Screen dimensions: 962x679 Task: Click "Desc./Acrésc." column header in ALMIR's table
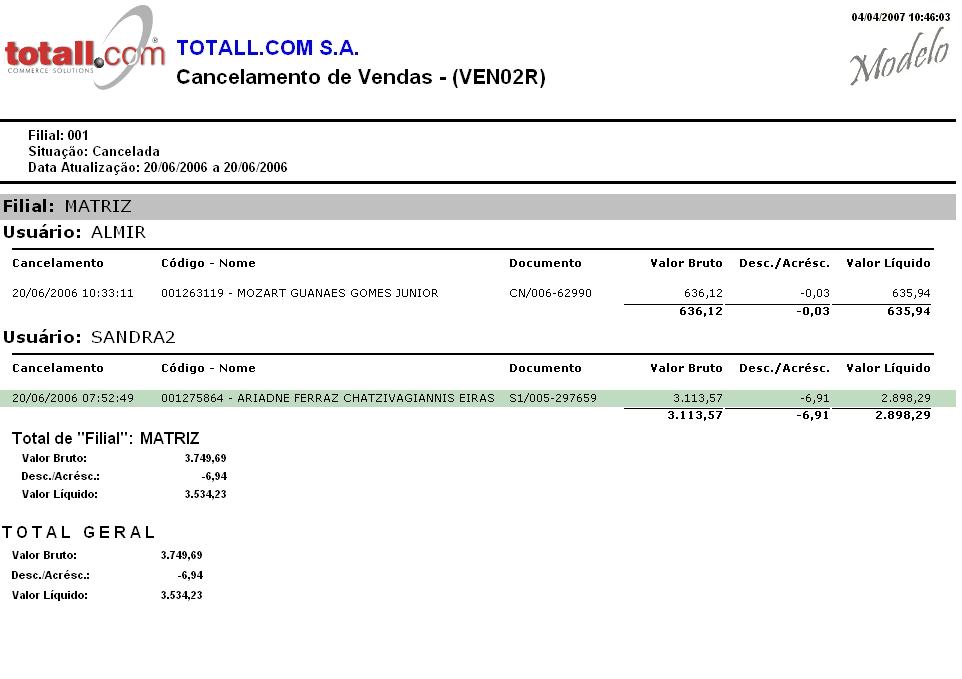[784, 263]
